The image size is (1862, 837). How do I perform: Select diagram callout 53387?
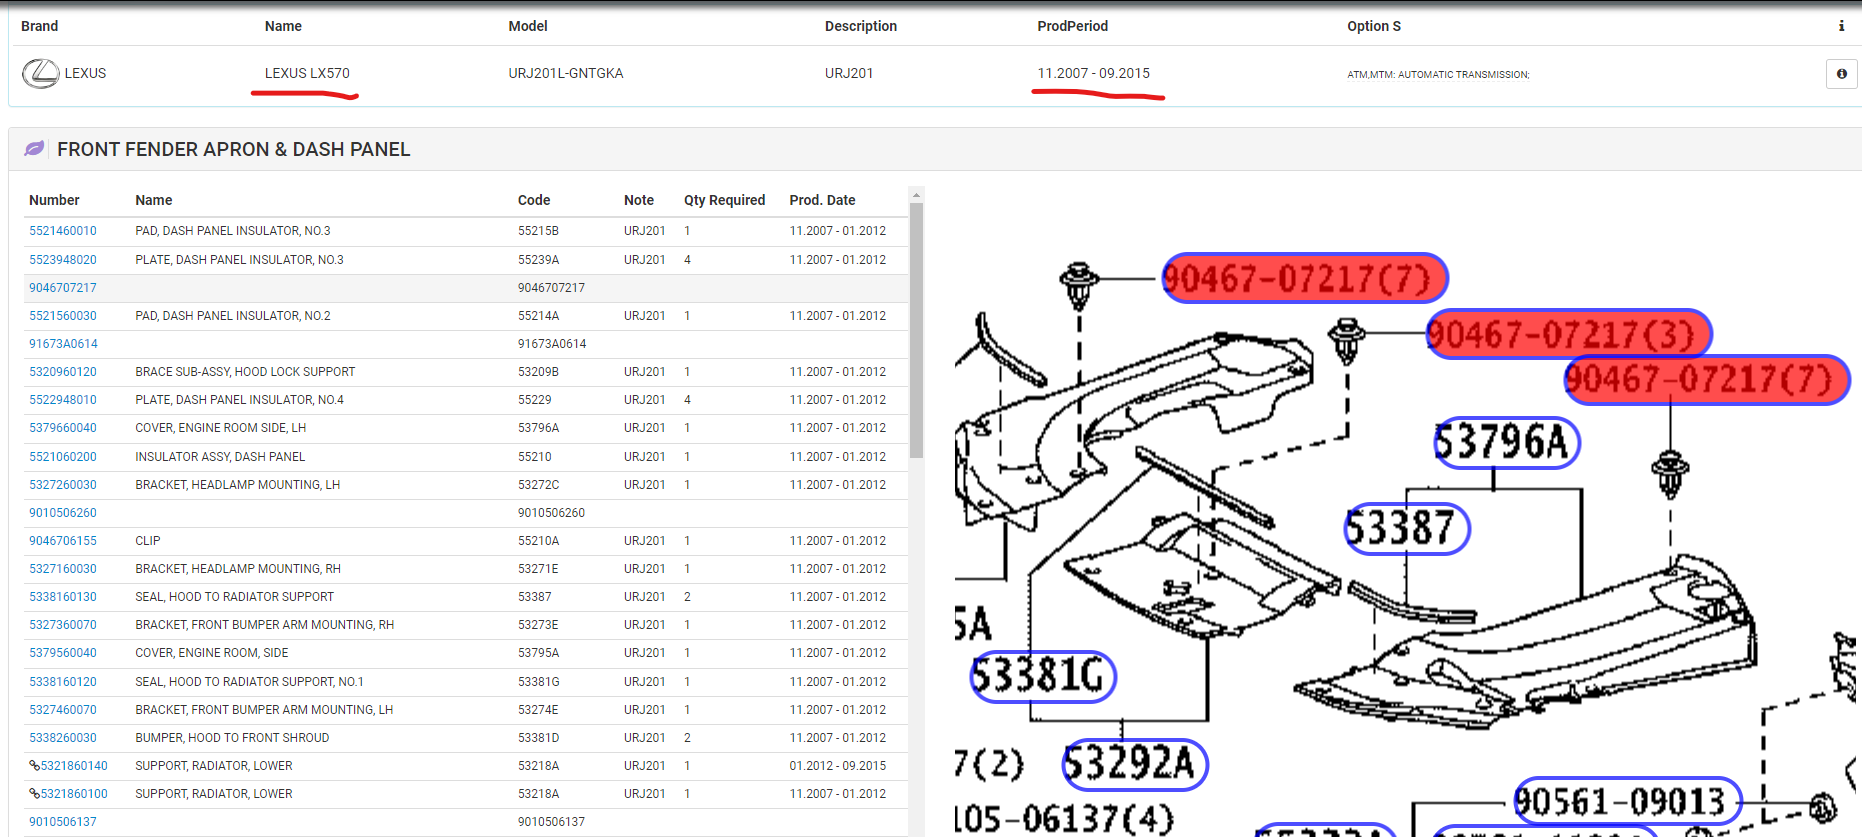tap(1407, 529)
